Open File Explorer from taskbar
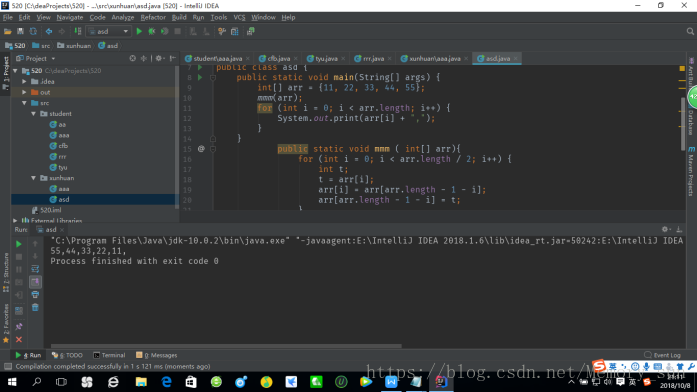 click(x=141, y=382)
